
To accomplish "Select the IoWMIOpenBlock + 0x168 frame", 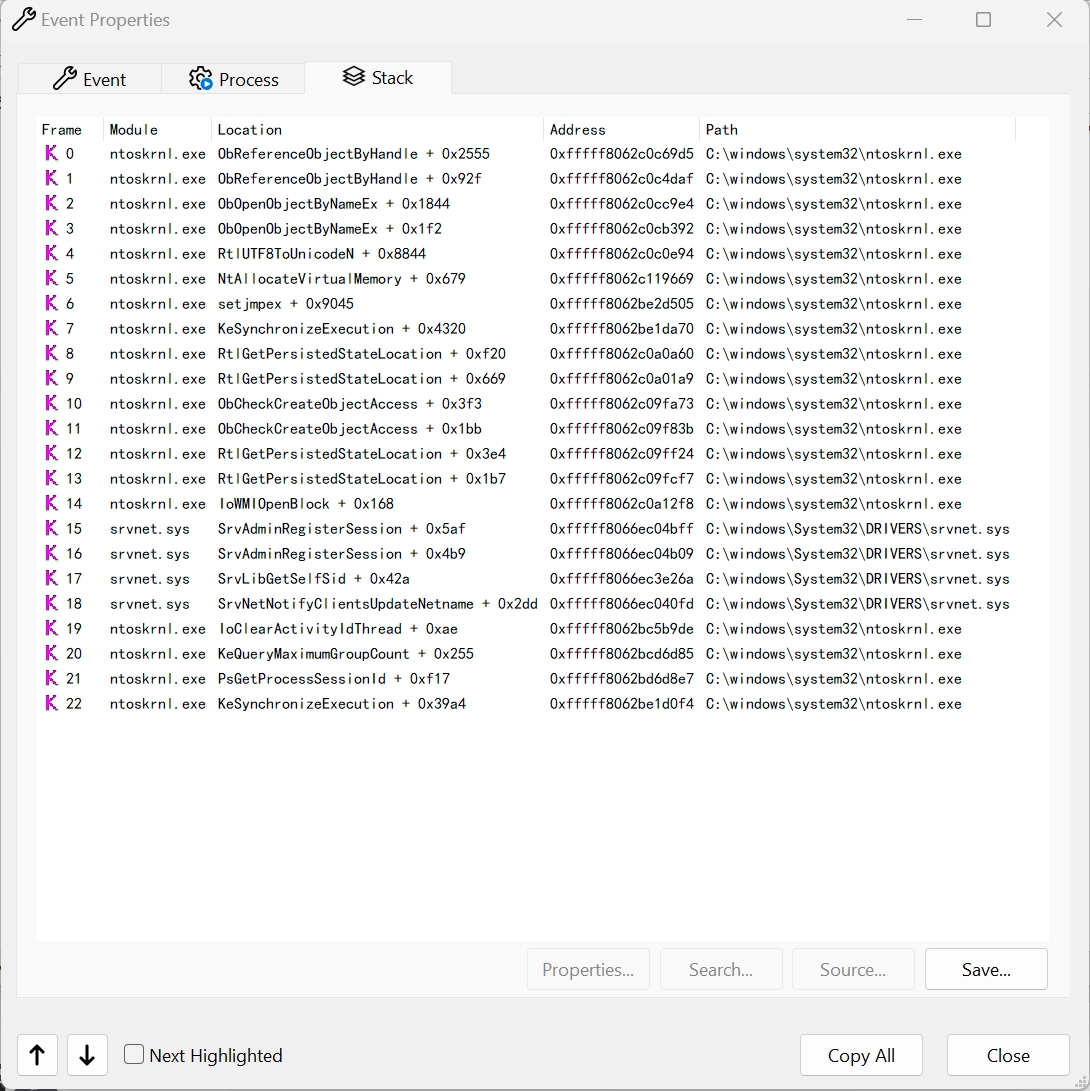I will [x=305, y=504].
